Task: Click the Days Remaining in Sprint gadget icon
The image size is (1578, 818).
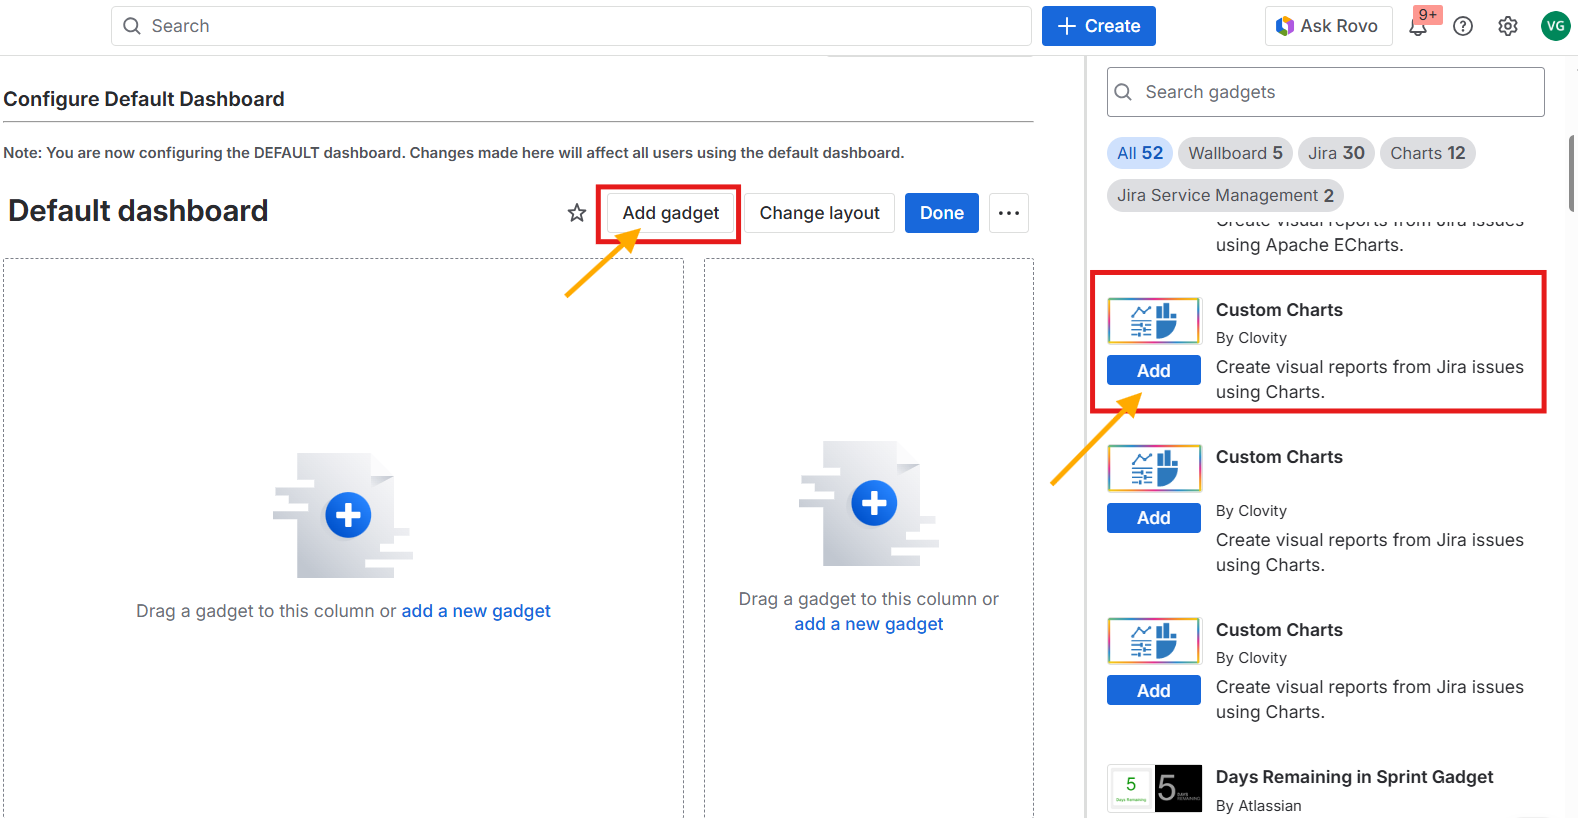Action: [x=1154, y=788]
